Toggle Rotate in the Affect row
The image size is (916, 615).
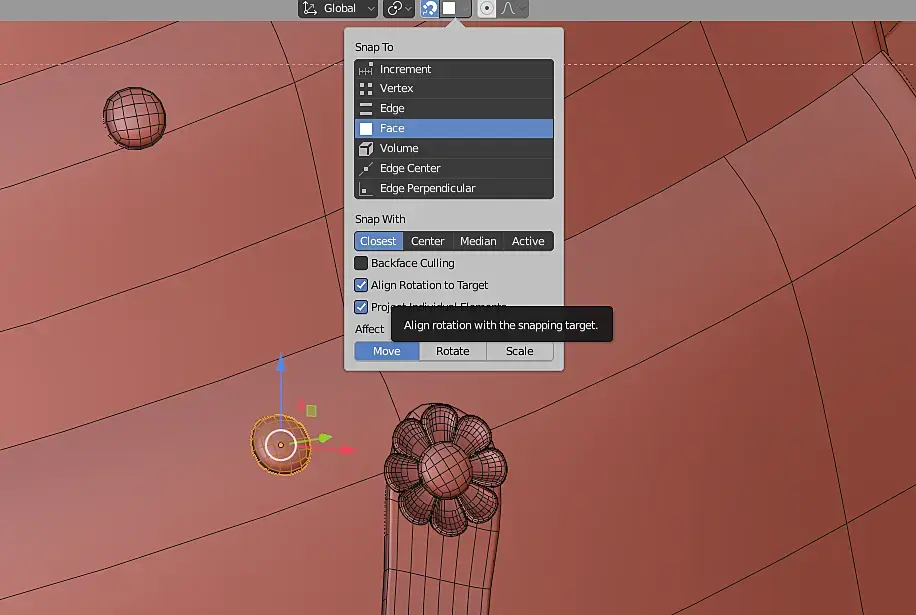pos(453,351)
